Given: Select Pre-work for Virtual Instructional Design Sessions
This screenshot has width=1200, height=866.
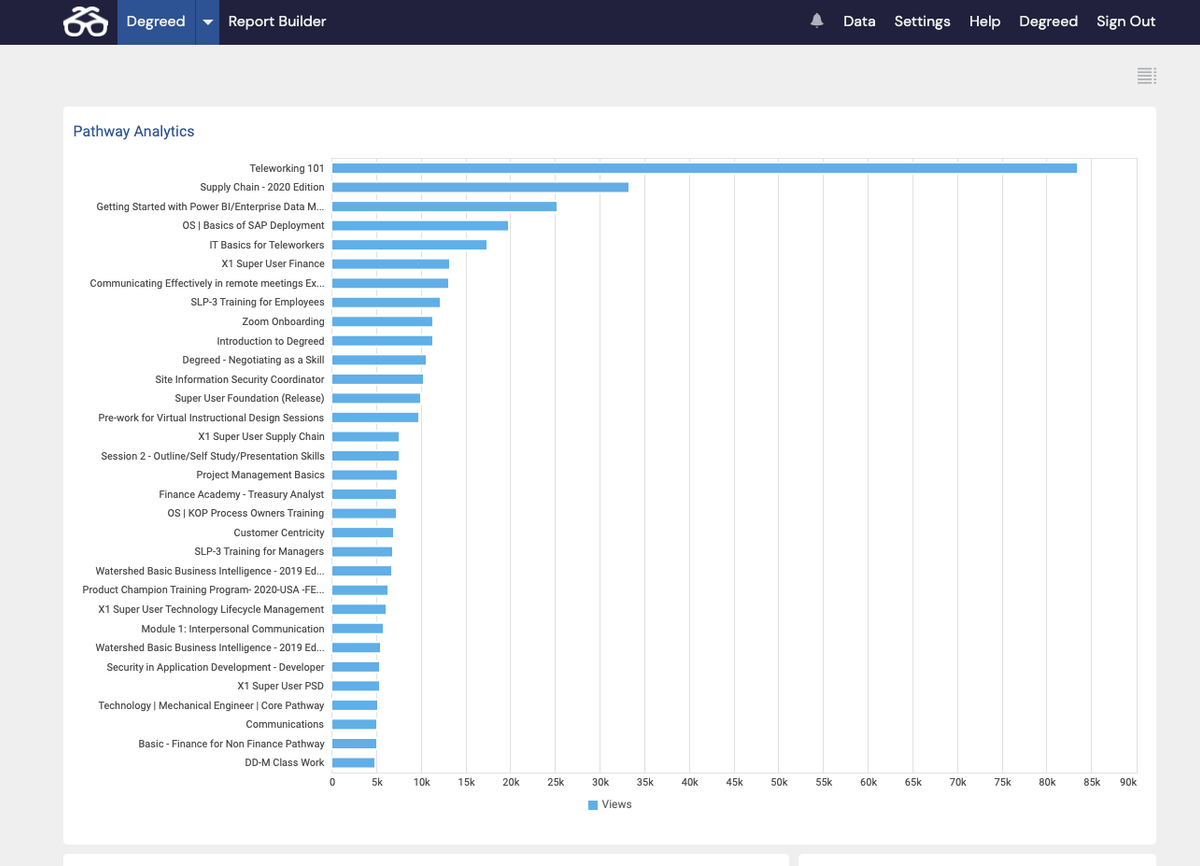Looking at the screenshot, I should [211, 418].
